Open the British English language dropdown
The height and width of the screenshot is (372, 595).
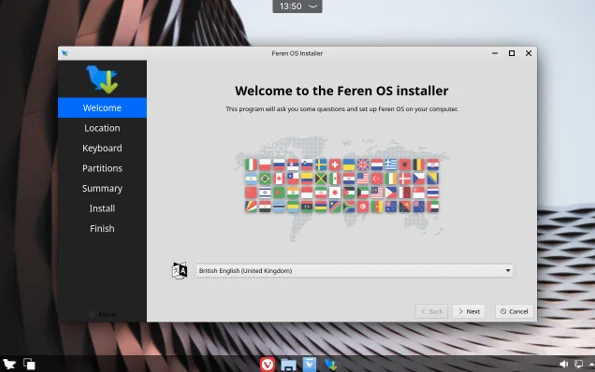354,271
